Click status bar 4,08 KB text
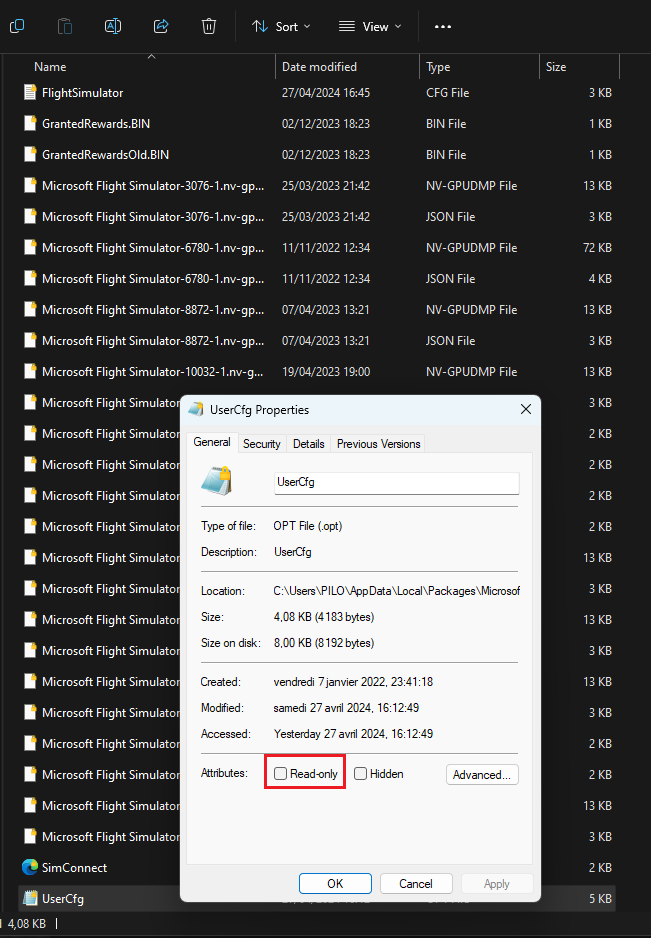 27,924
